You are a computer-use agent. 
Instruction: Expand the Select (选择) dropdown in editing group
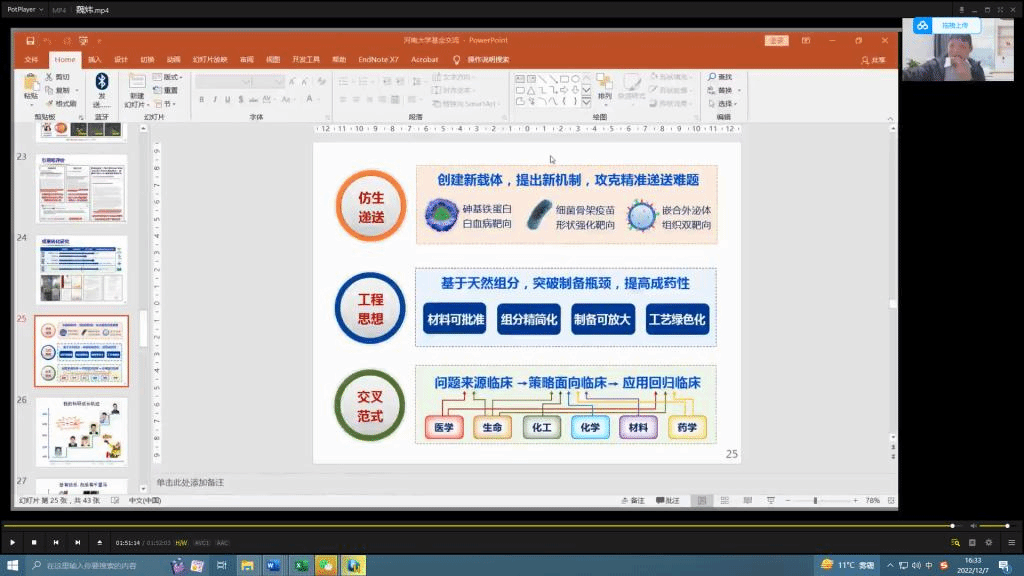coord(725,104)
